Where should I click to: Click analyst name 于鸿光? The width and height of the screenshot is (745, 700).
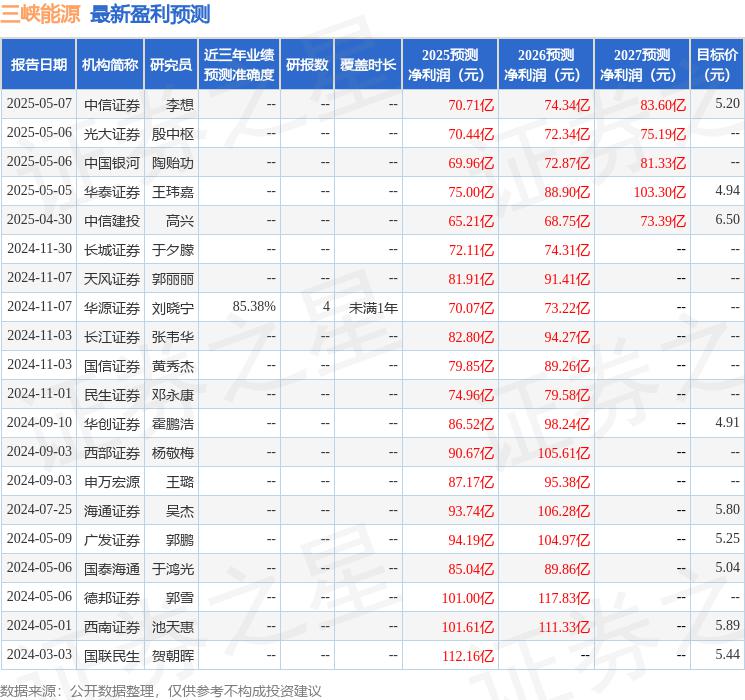click(x=172, y=569)
